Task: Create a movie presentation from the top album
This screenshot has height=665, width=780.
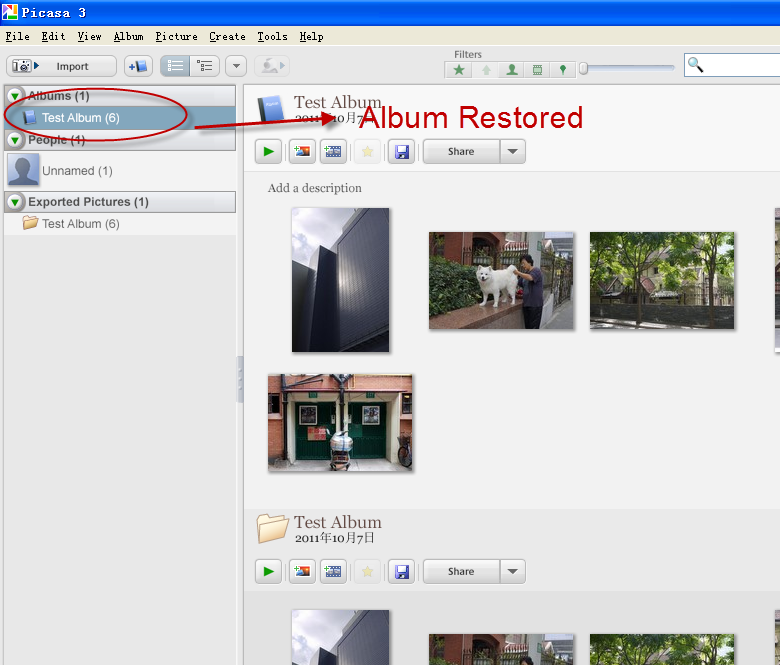Action: (333, 152)
